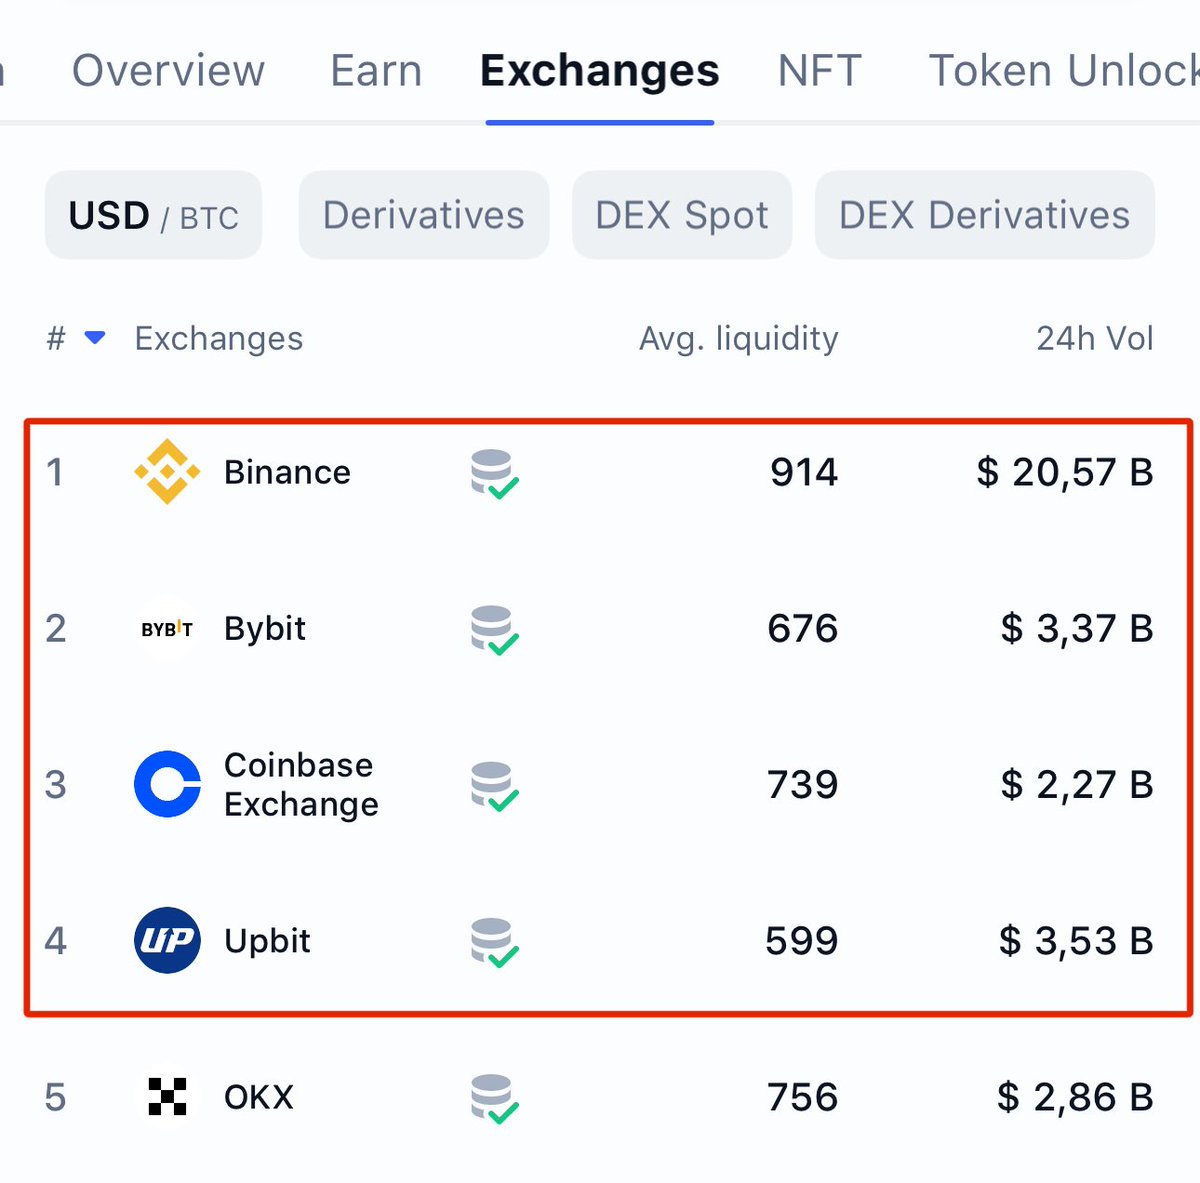Click the Coinbase Exchange logo icon
Viewport: 1200px width, 1183px height.
pos(167,784)
